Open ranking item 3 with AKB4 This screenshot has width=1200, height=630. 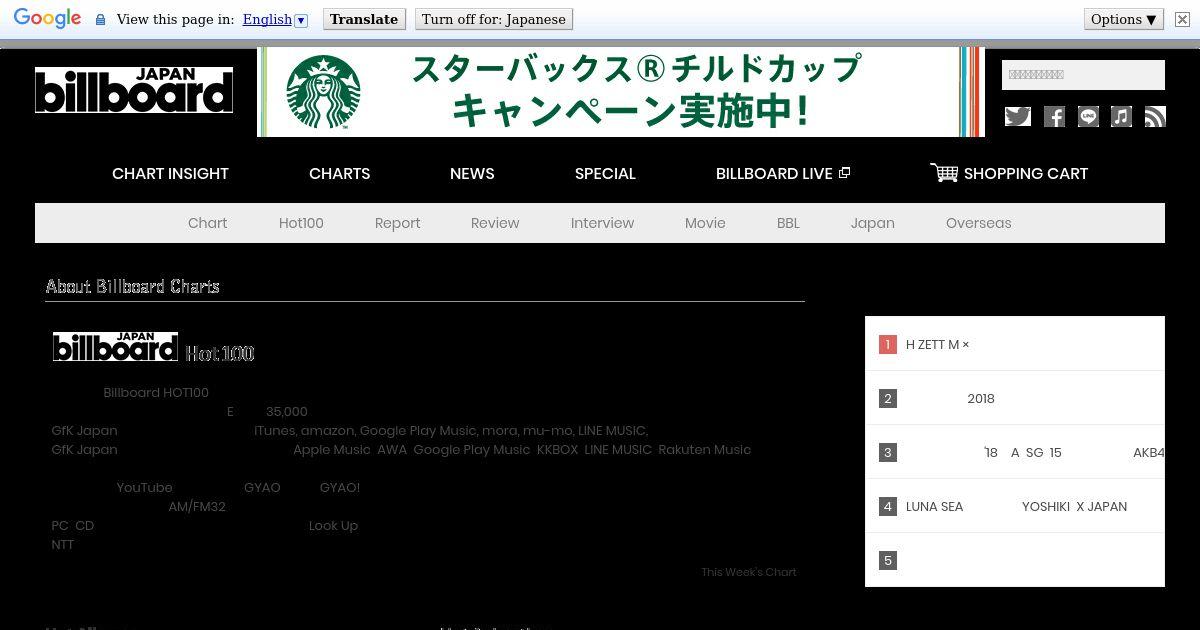coord(1015,452)
